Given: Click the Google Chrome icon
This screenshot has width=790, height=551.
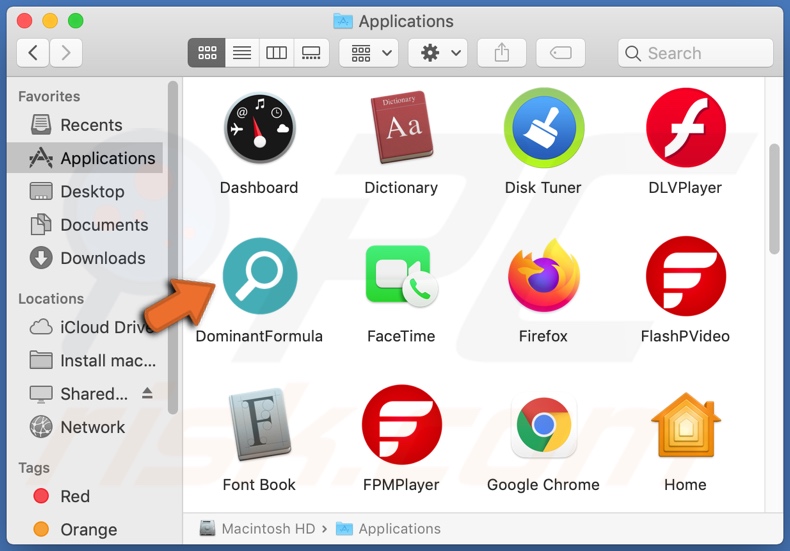Looking at the screenshot, I should (543, 426).
